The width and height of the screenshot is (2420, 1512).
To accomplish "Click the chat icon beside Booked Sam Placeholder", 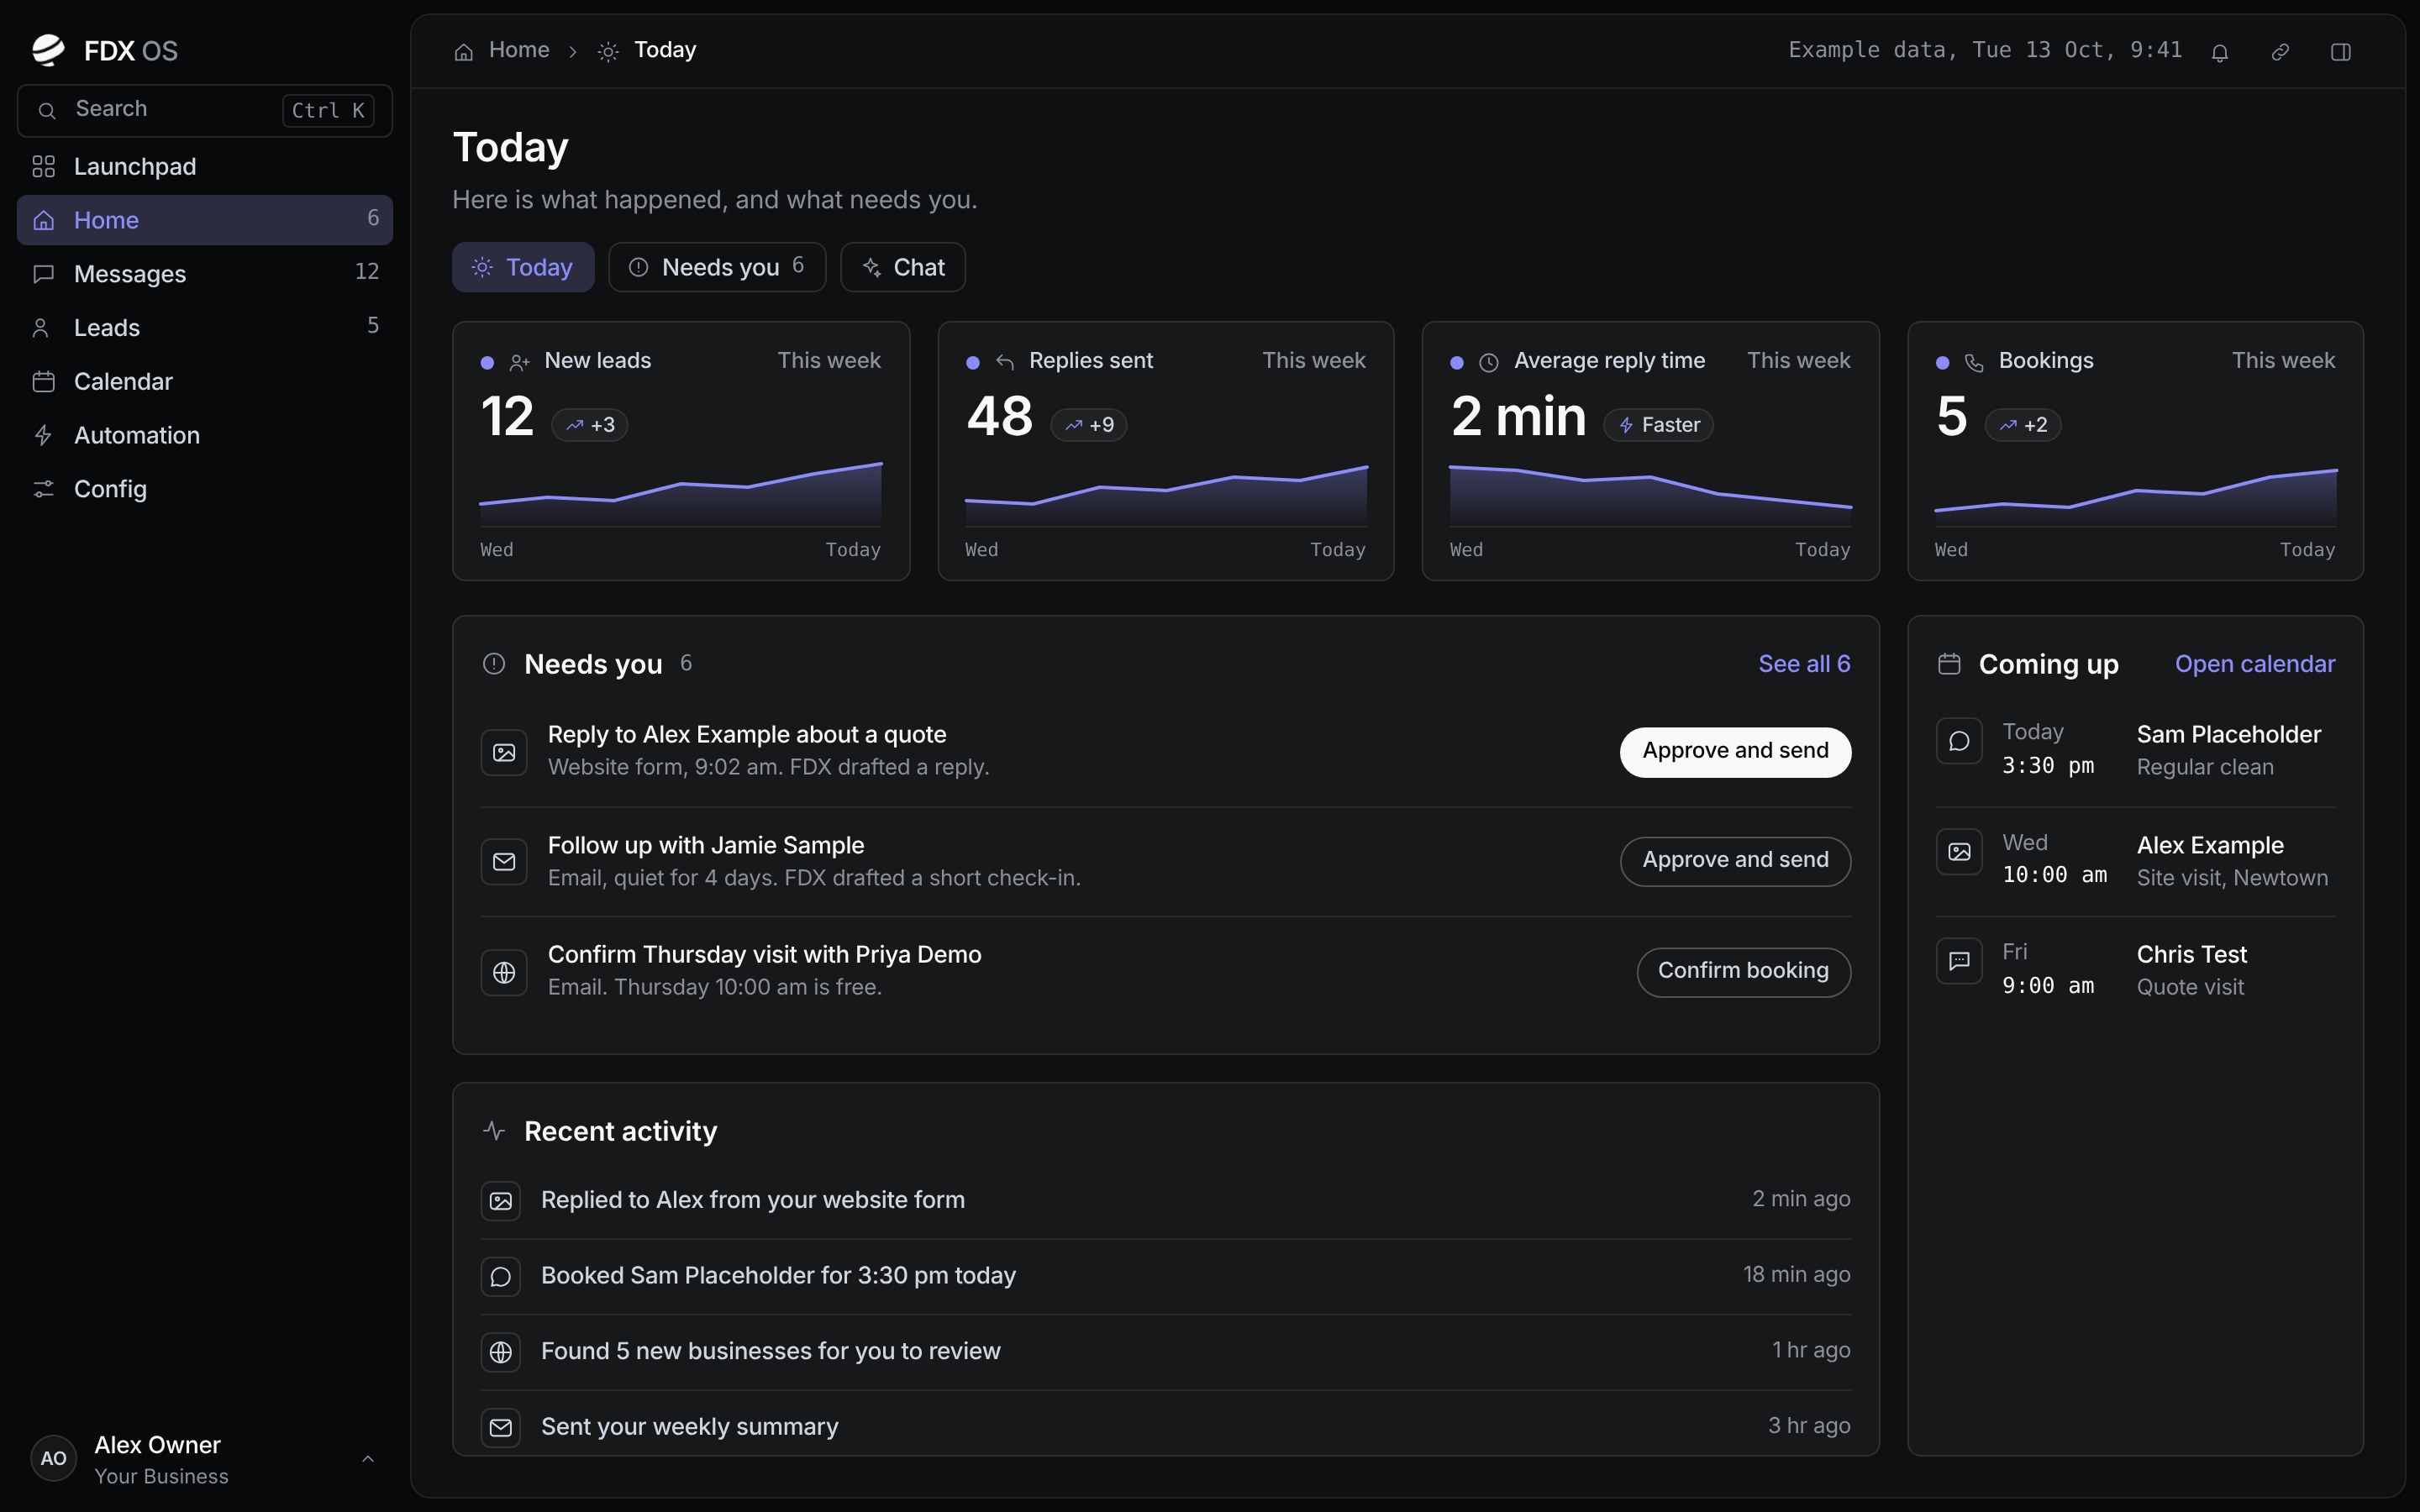I will pos(501,1276).
